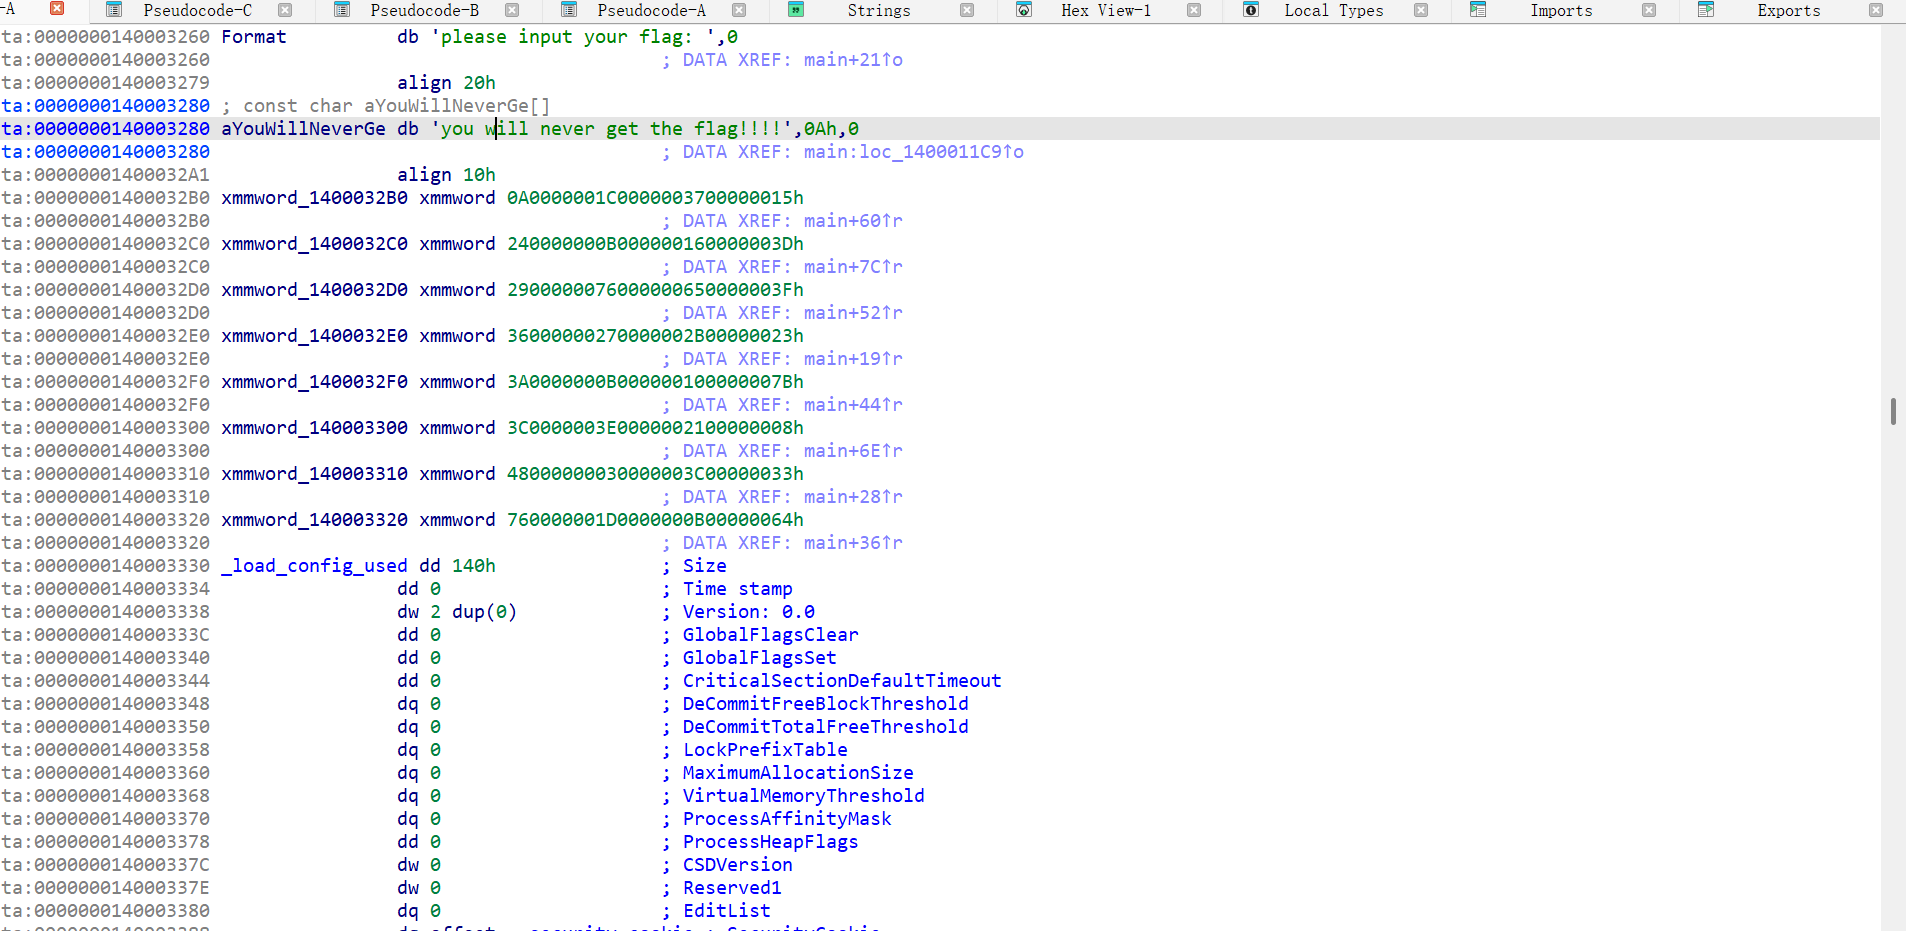Switch to the Strings tab

[x=878, y=10]
